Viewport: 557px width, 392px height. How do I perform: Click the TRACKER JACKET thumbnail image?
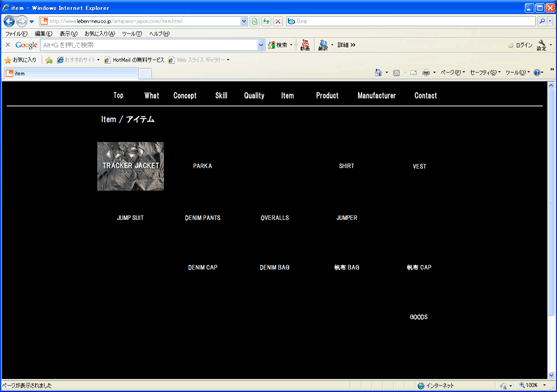[x=130, y=166]
